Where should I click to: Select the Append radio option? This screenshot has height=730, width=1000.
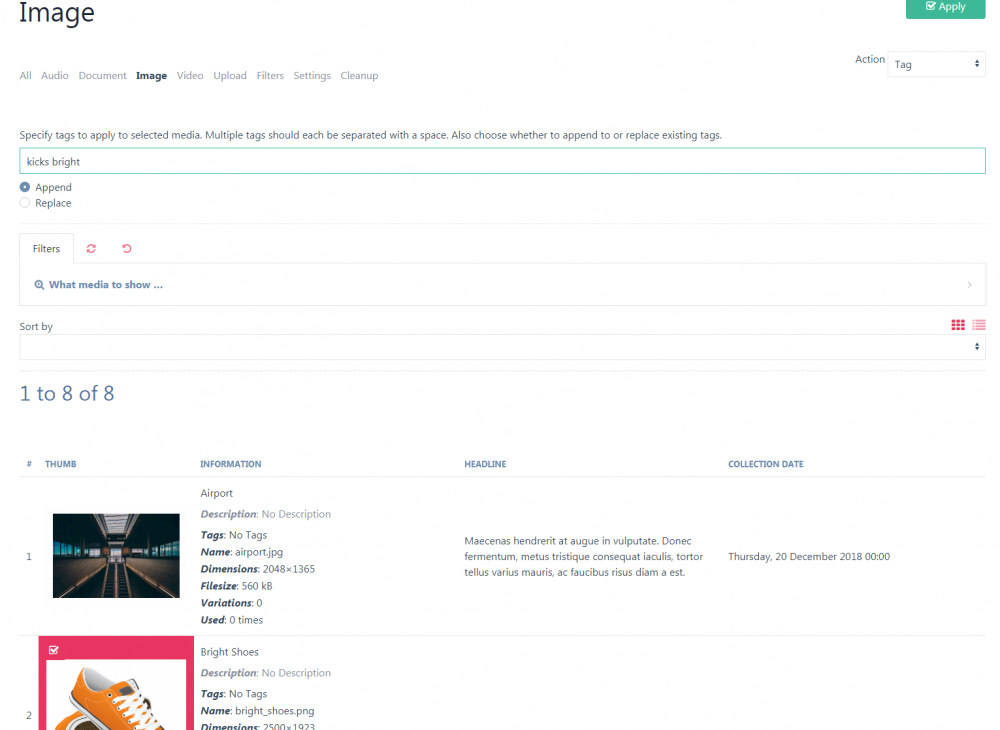(x=24, y=186)
